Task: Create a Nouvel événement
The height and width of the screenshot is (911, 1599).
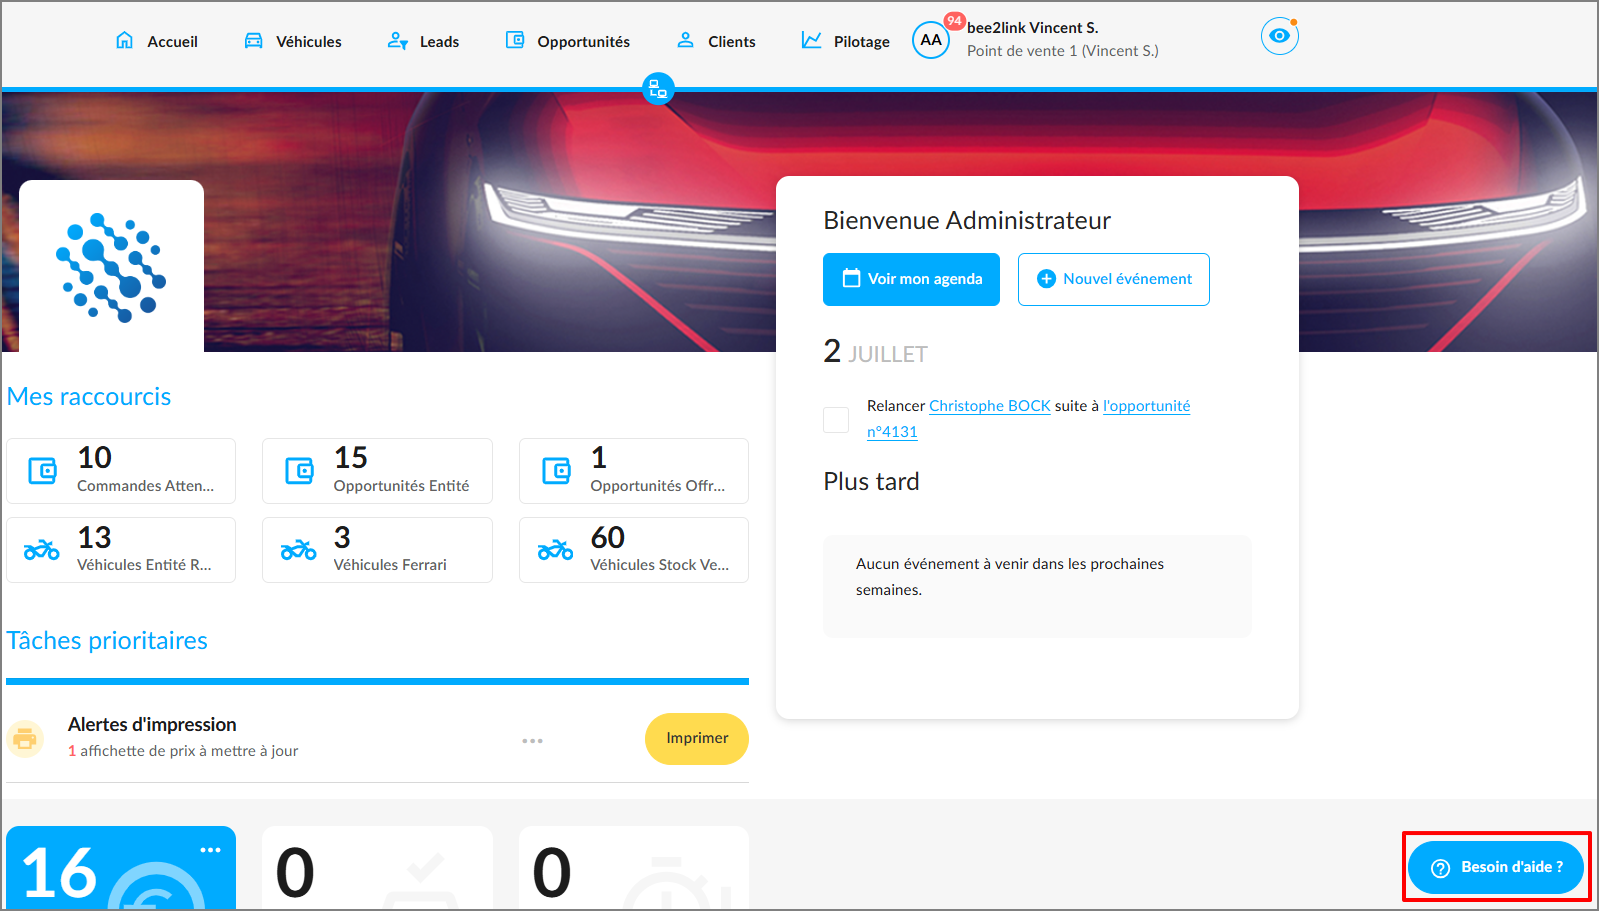Action: 1114,279
